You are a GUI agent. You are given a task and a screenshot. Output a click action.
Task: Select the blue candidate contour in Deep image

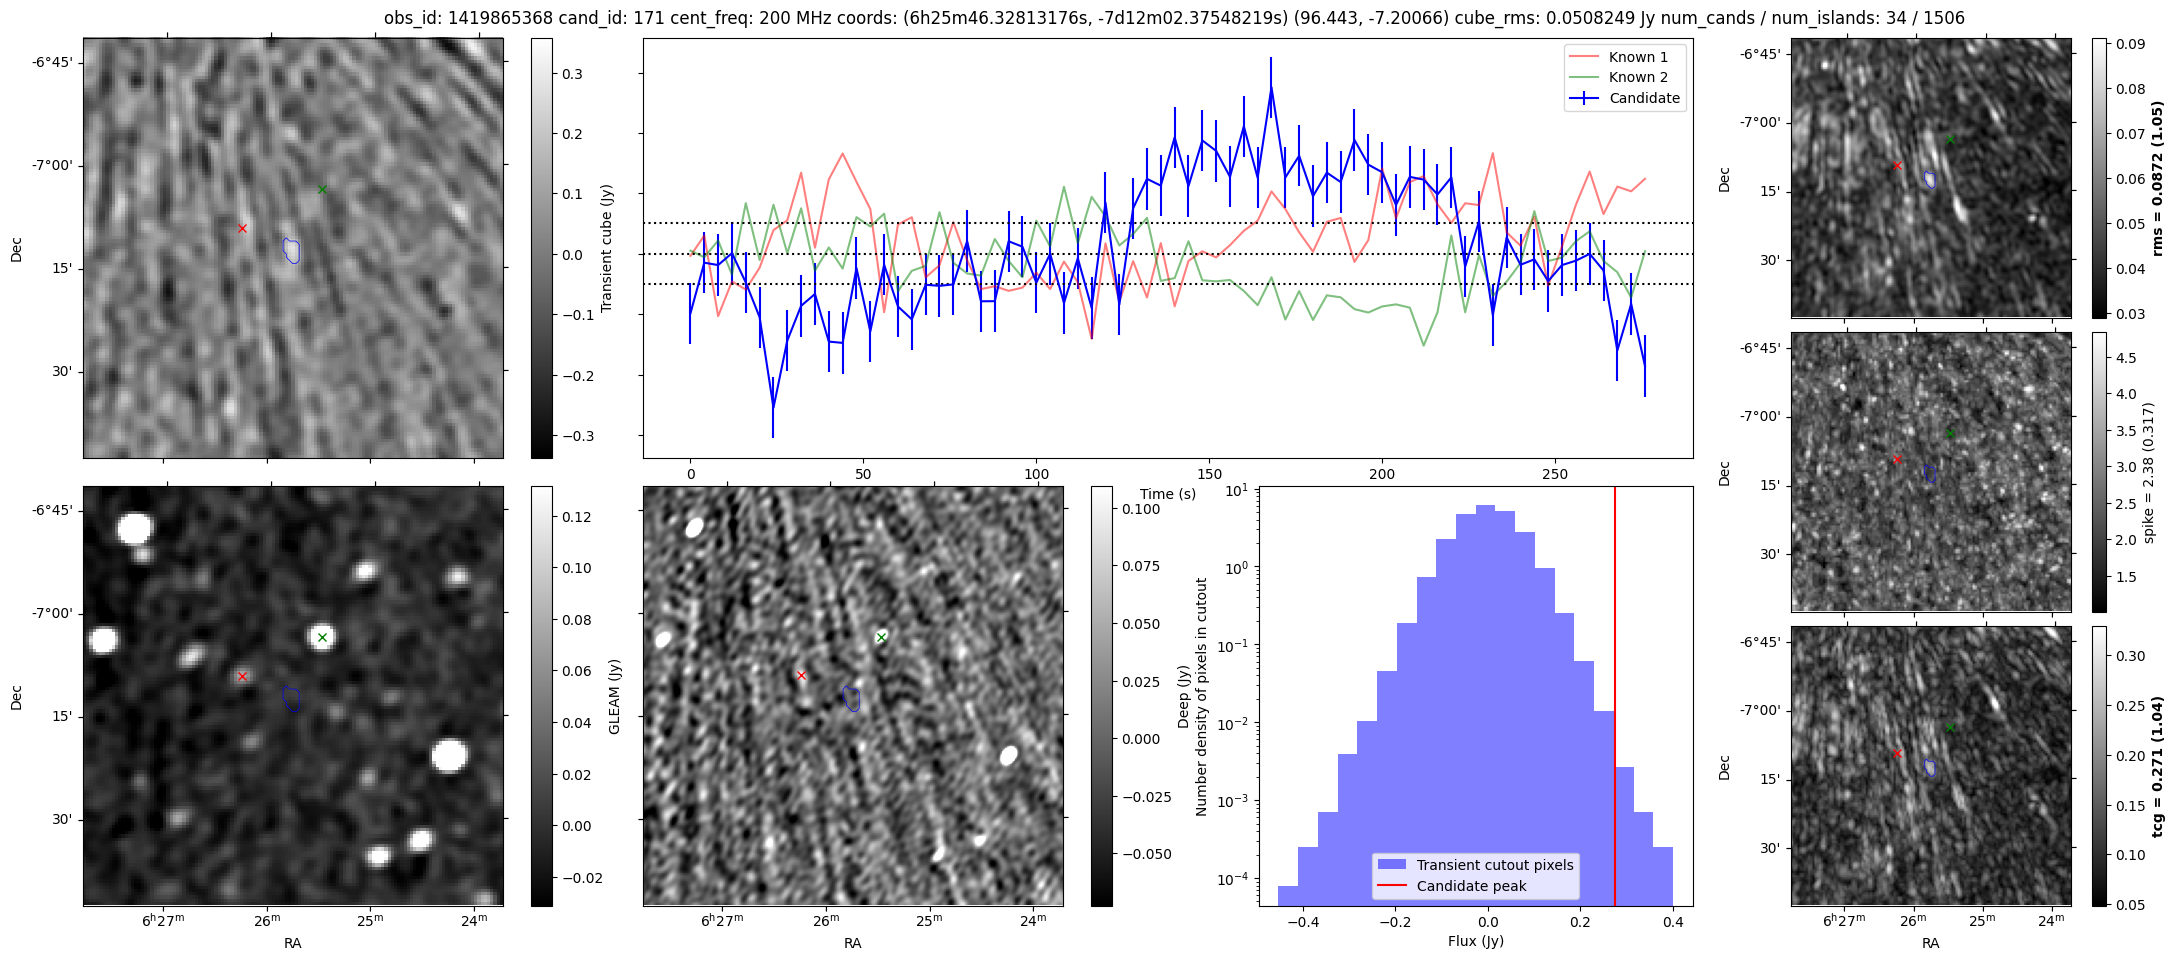point(851,698)
